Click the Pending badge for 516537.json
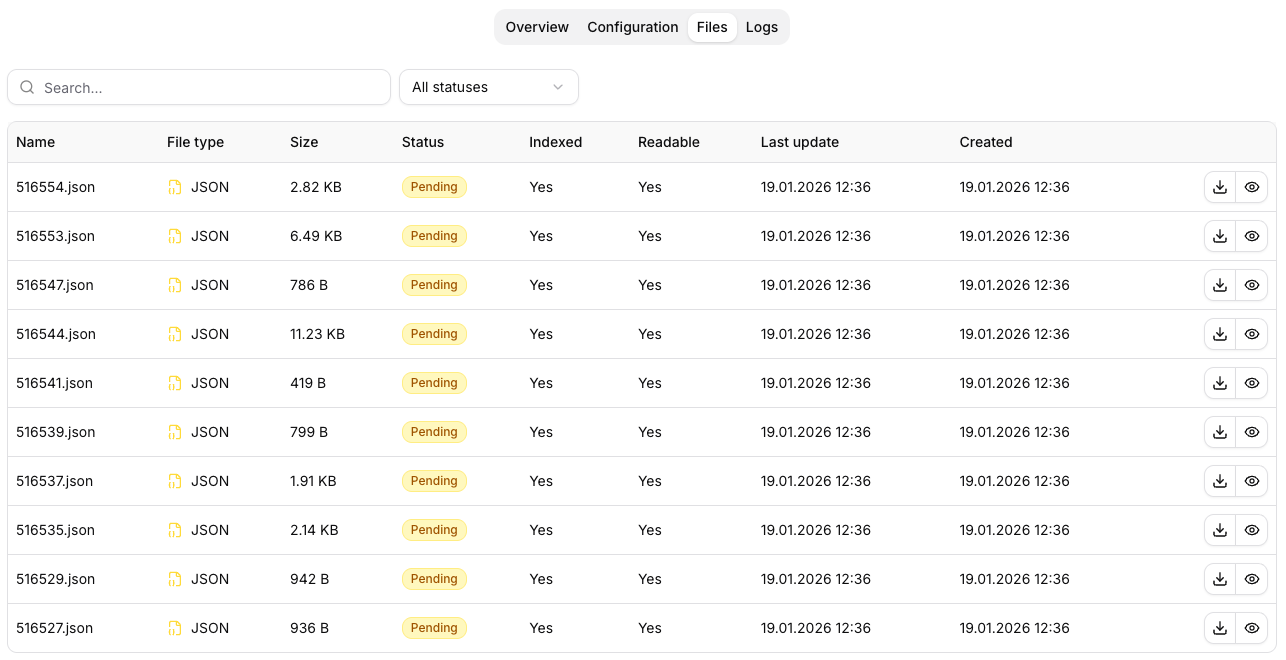 coord(434,481)
